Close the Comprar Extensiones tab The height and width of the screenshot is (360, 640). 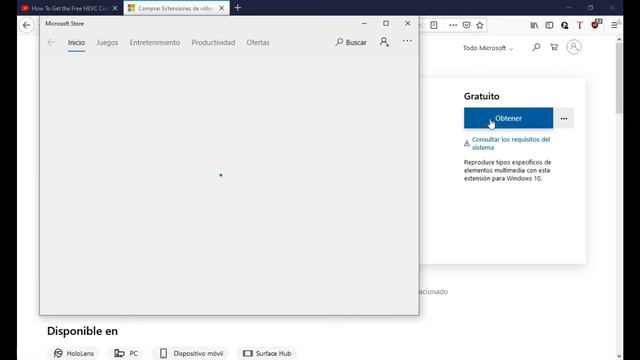point(222,8)
